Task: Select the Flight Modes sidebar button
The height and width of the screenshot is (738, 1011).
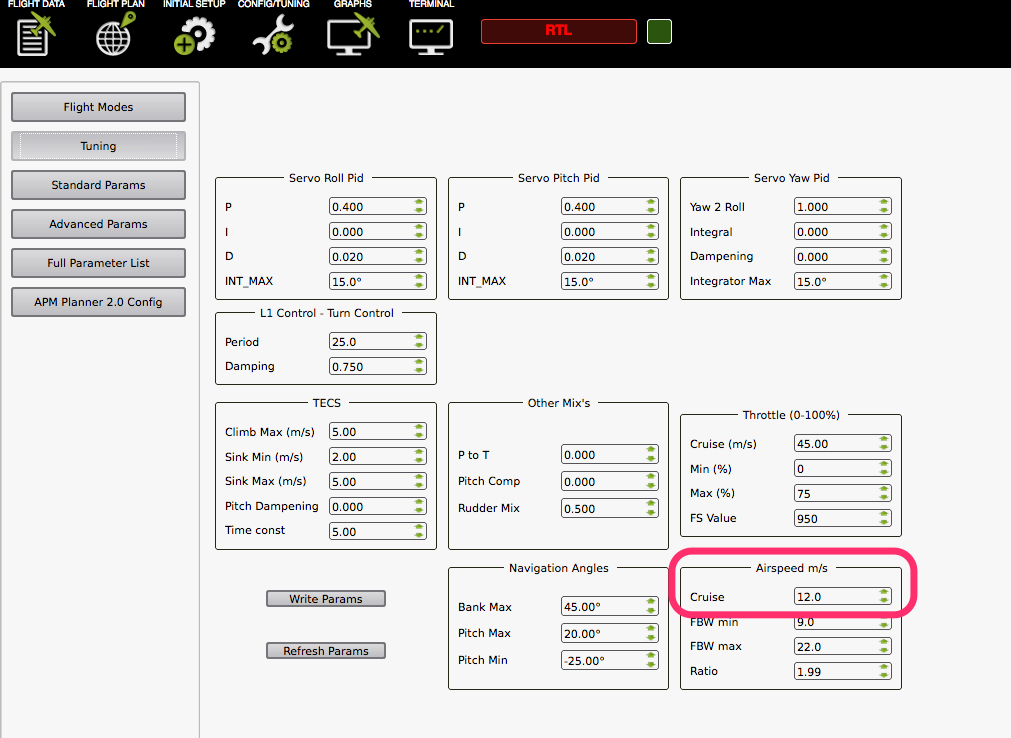Action: [98, 107]
